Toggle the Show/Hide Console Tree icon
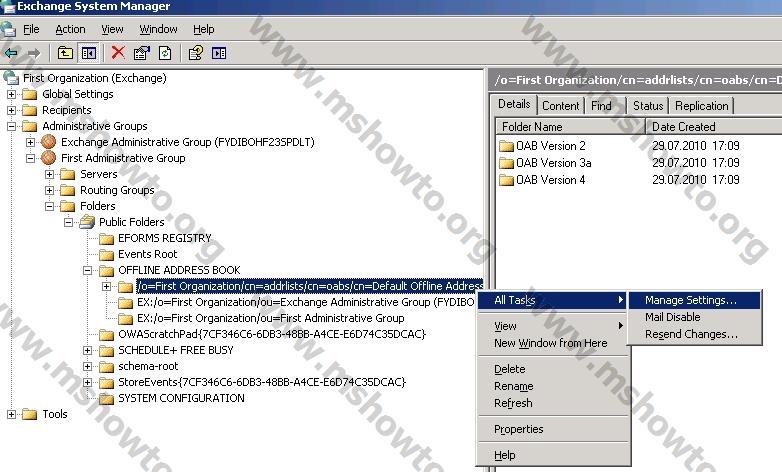782x472 pixels. pos(89,53)
